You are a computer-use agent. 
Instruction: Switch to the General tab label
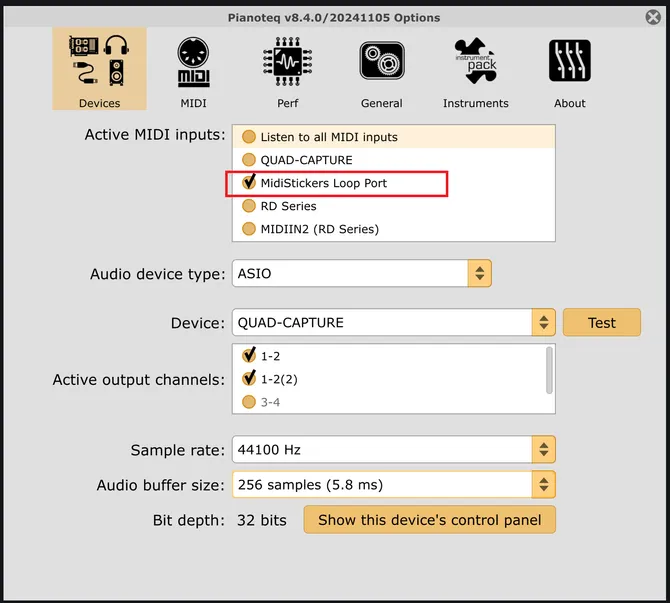coord(382,103)
